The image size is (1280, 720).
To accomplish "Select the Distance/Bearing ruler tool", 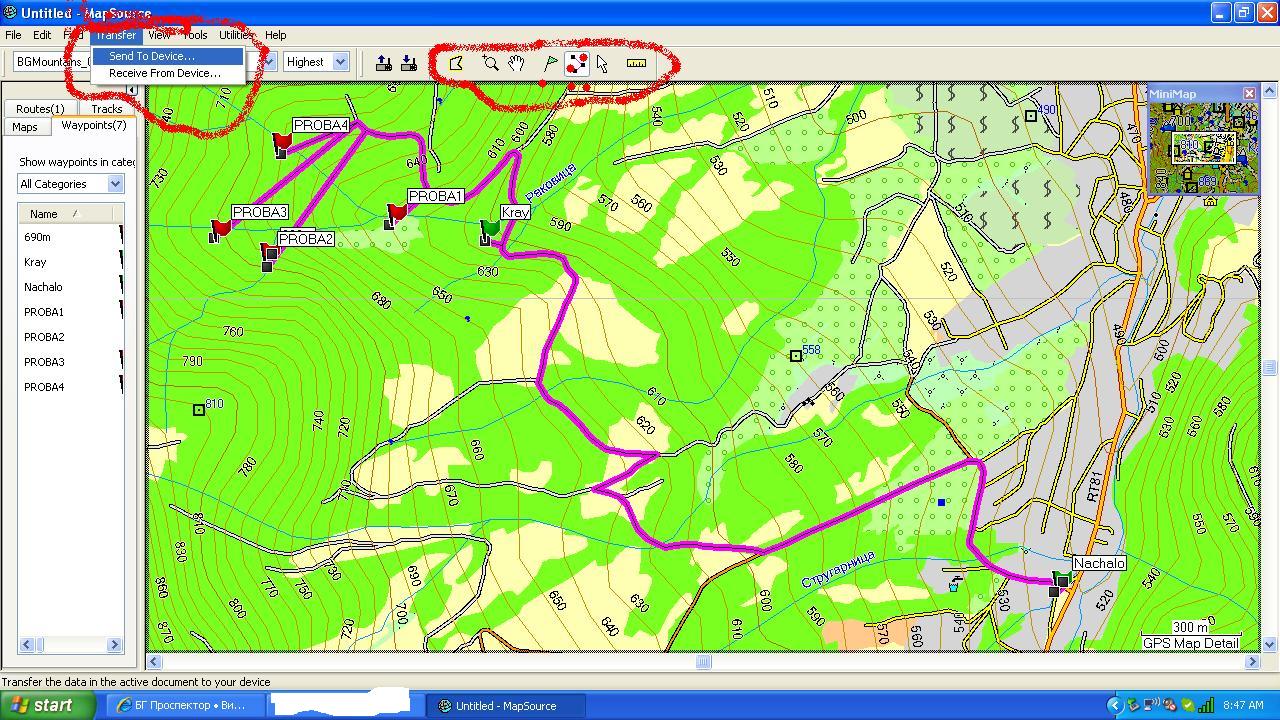I will [x=636, y=63].
